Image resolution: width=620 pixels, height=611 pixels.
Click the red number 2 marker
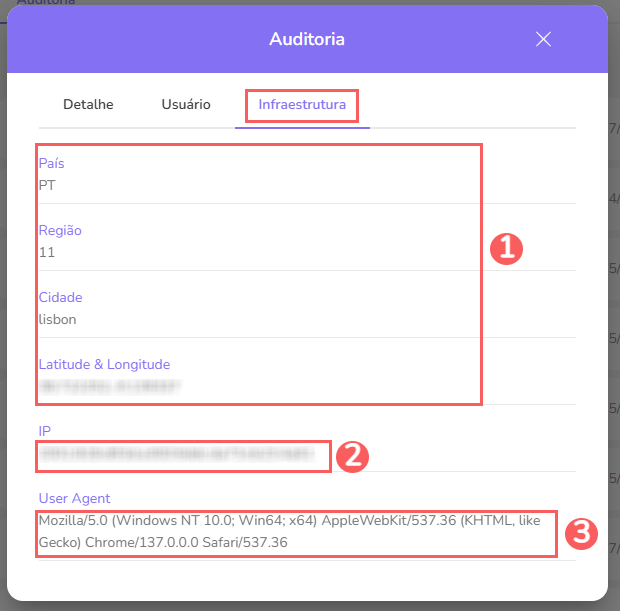(353, 456)
